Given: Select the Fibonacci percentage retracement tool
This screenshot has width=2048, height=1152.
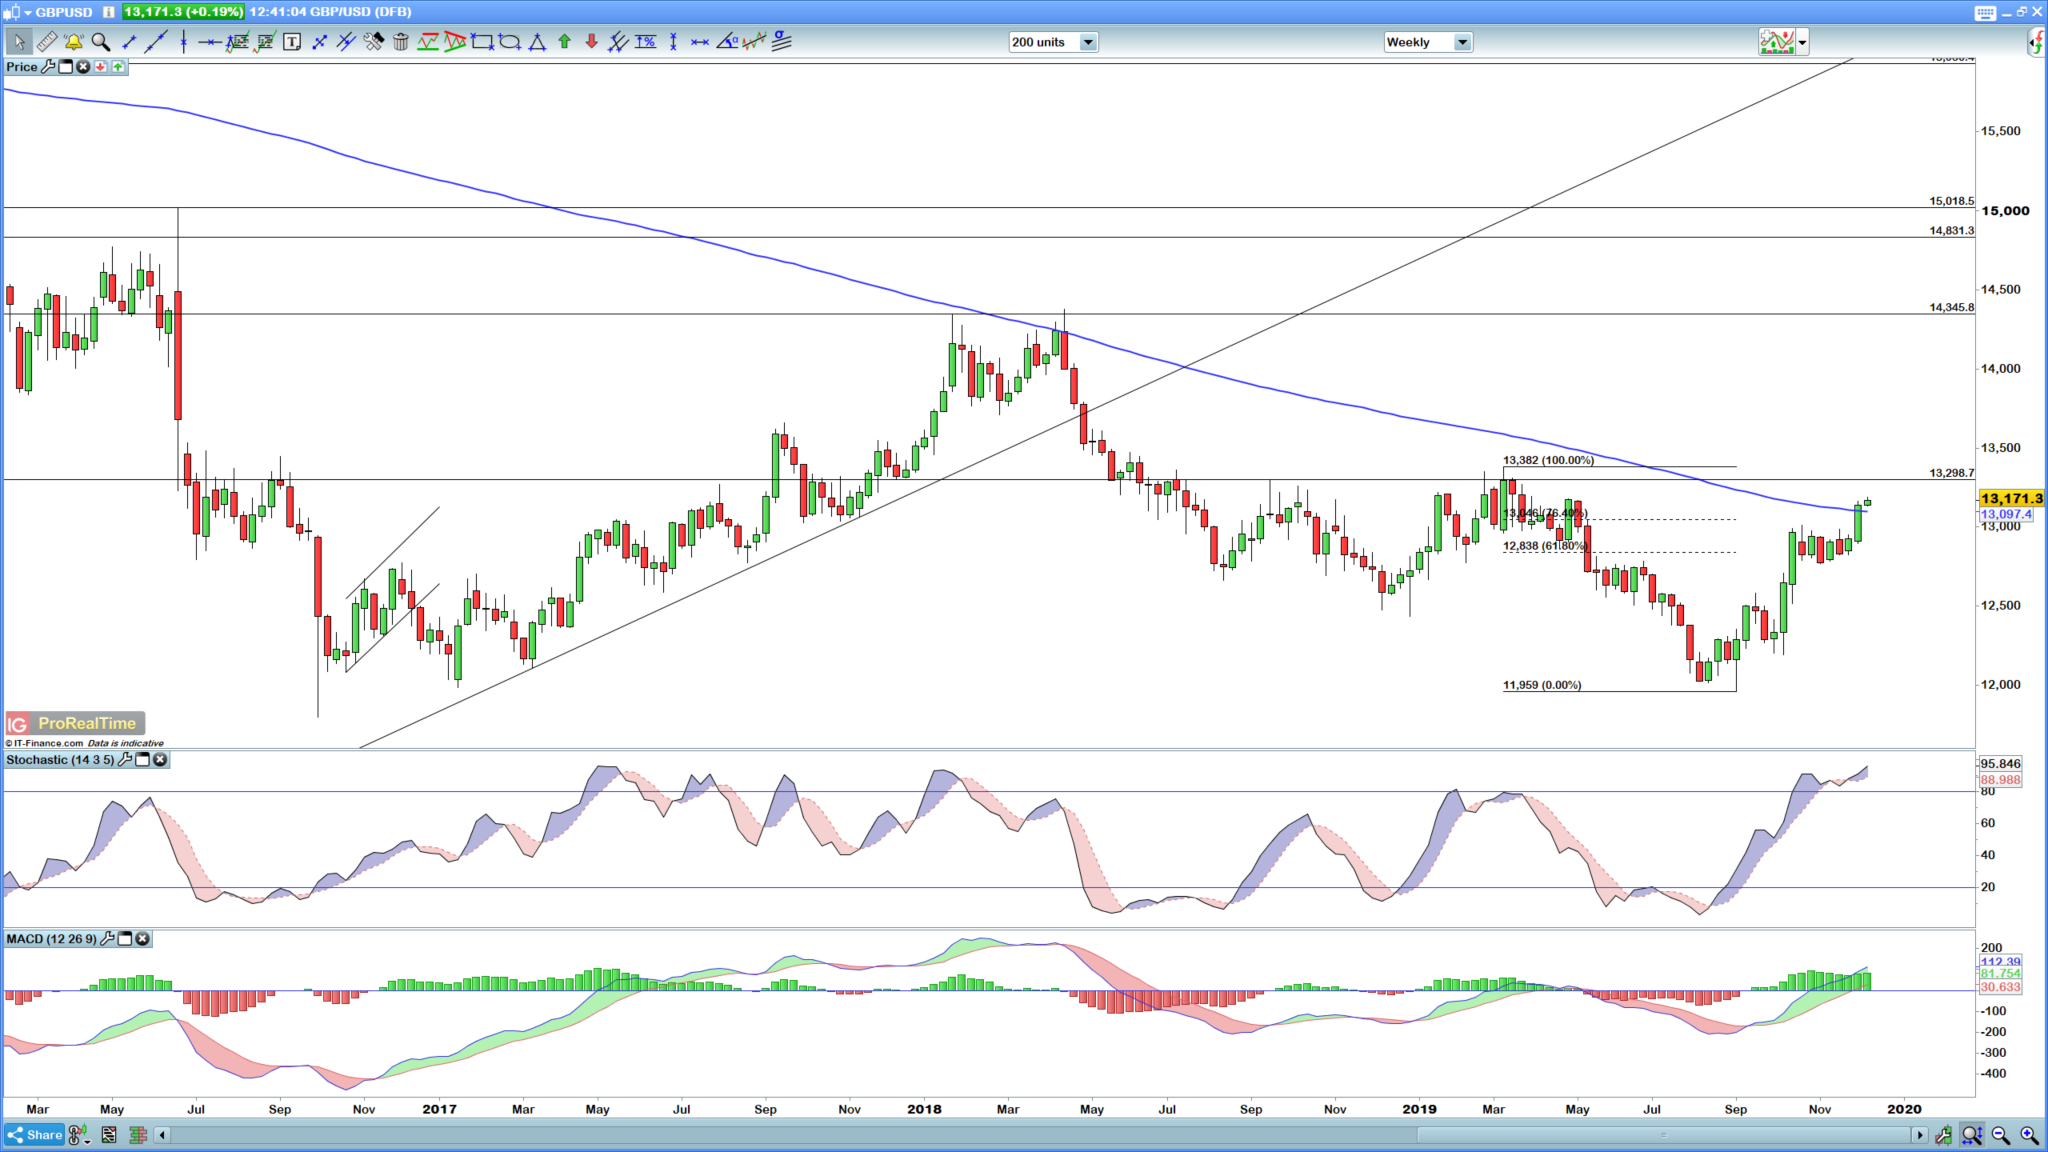Looking at the screenshot, I should coord(645,42).
